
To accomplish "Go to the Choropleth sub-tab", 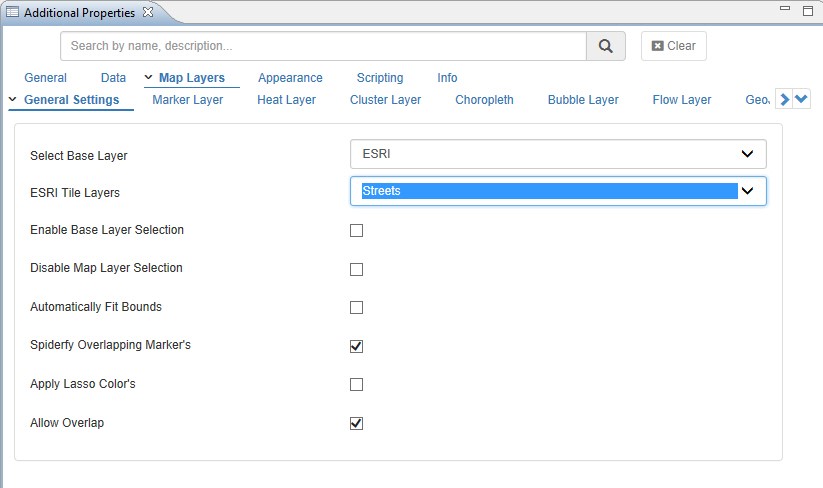I will [484, 100].
